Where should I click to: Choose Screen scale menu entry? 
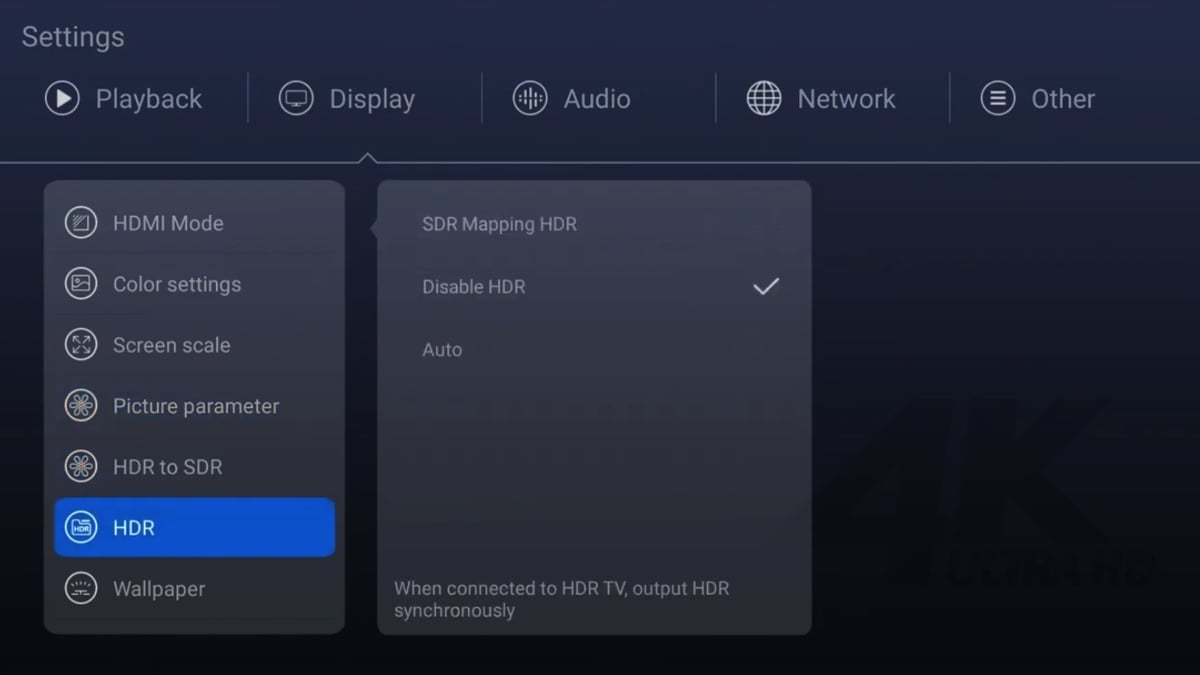(194, 345)
